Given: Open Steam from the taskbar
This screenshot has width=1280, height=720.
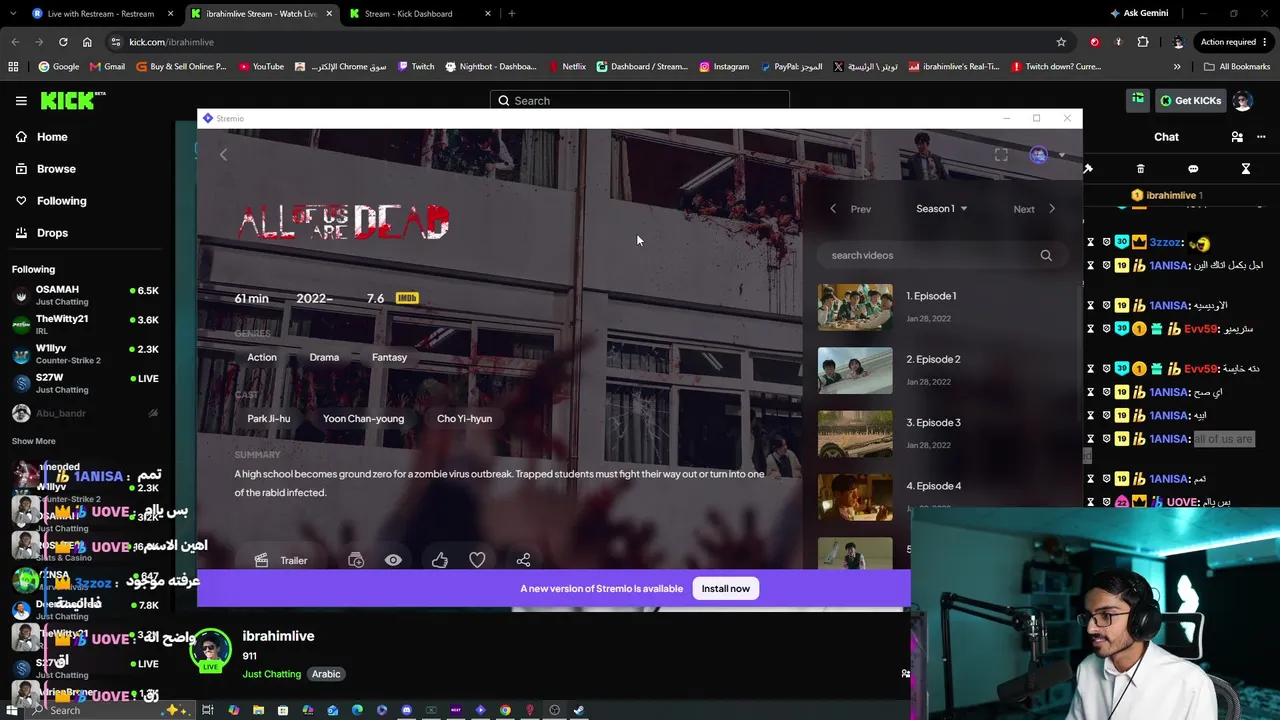Looking at the screenshot, I should point(578,710).
